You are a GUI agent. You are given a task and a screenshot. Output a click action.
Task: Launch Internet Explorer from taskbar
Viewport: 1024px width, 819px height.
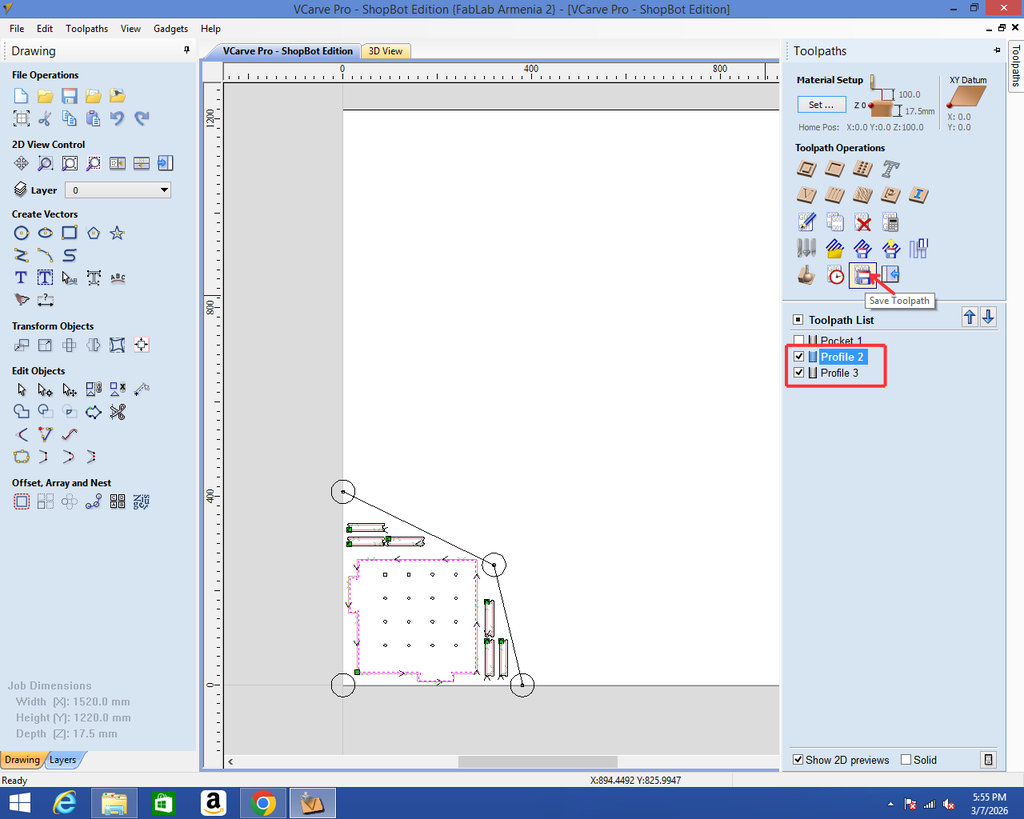click(65, 803)
